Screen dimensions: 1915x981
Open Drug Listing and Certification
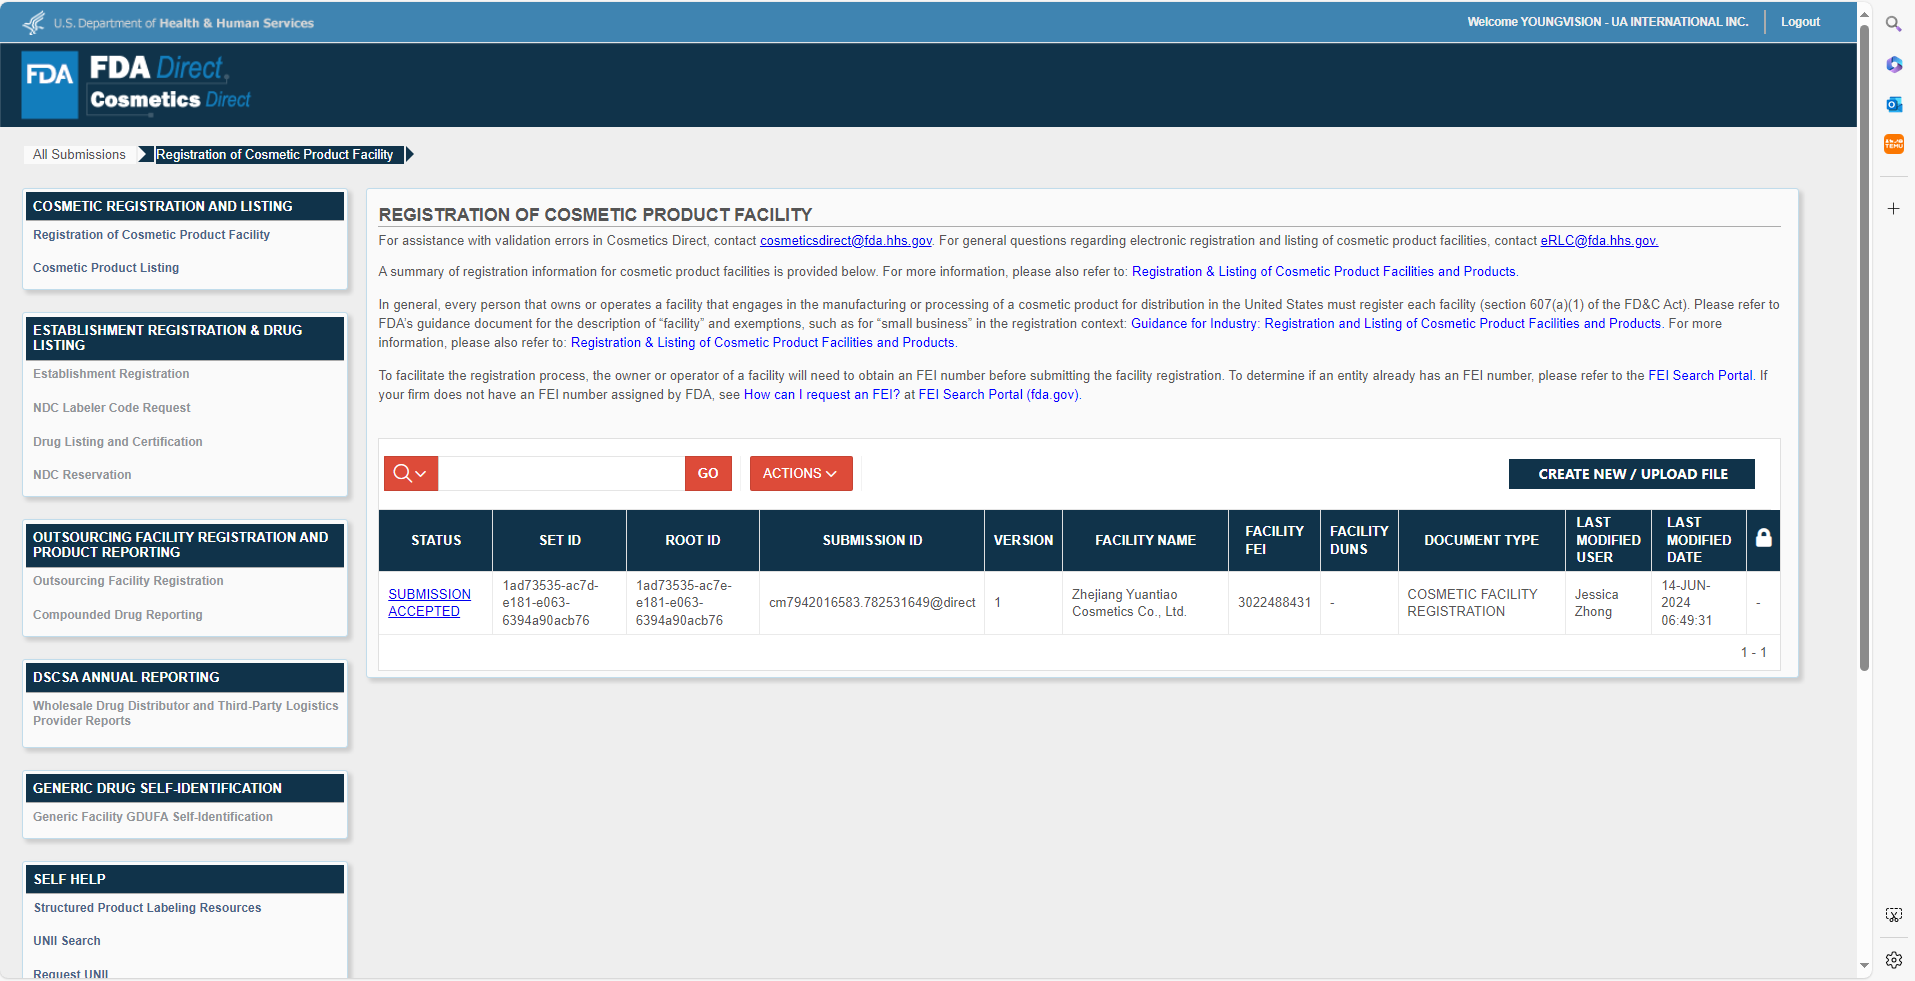pyautogui.click(x=118, y=442)
